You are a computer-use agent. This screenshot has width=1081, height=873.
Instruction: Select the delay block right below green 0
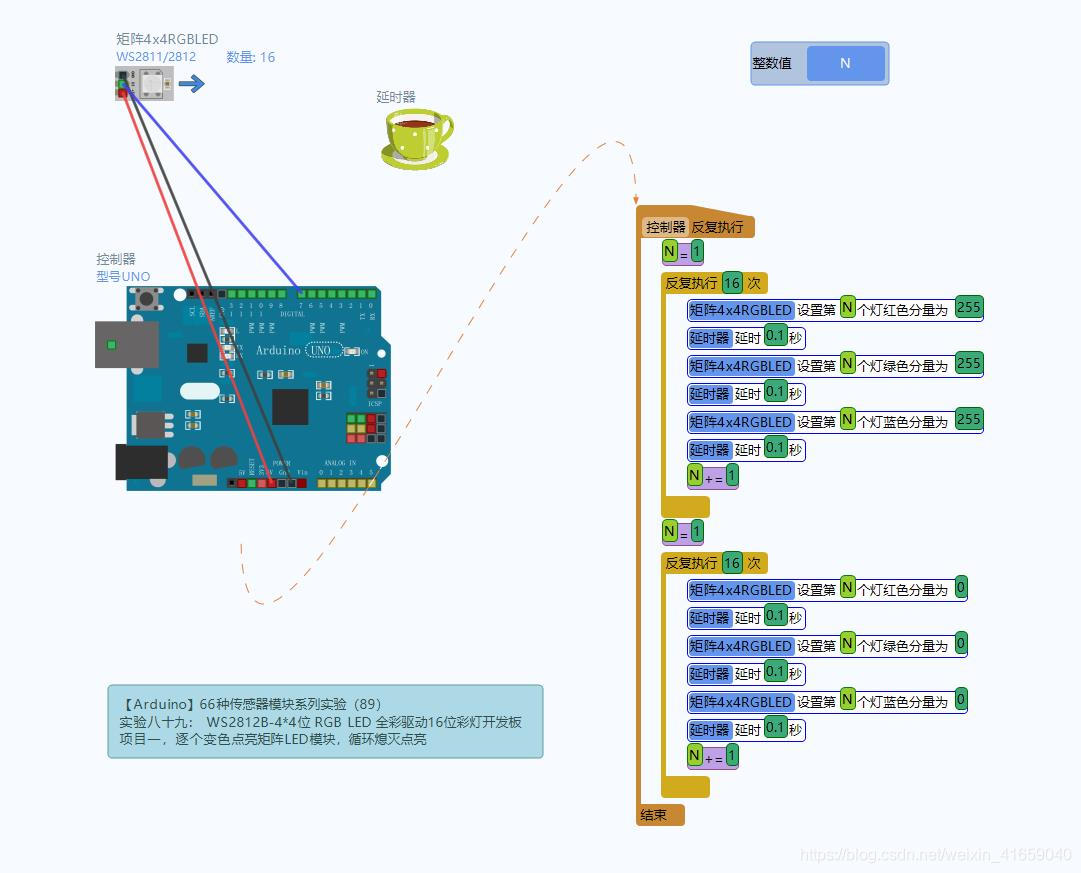(x=746, y=673)
